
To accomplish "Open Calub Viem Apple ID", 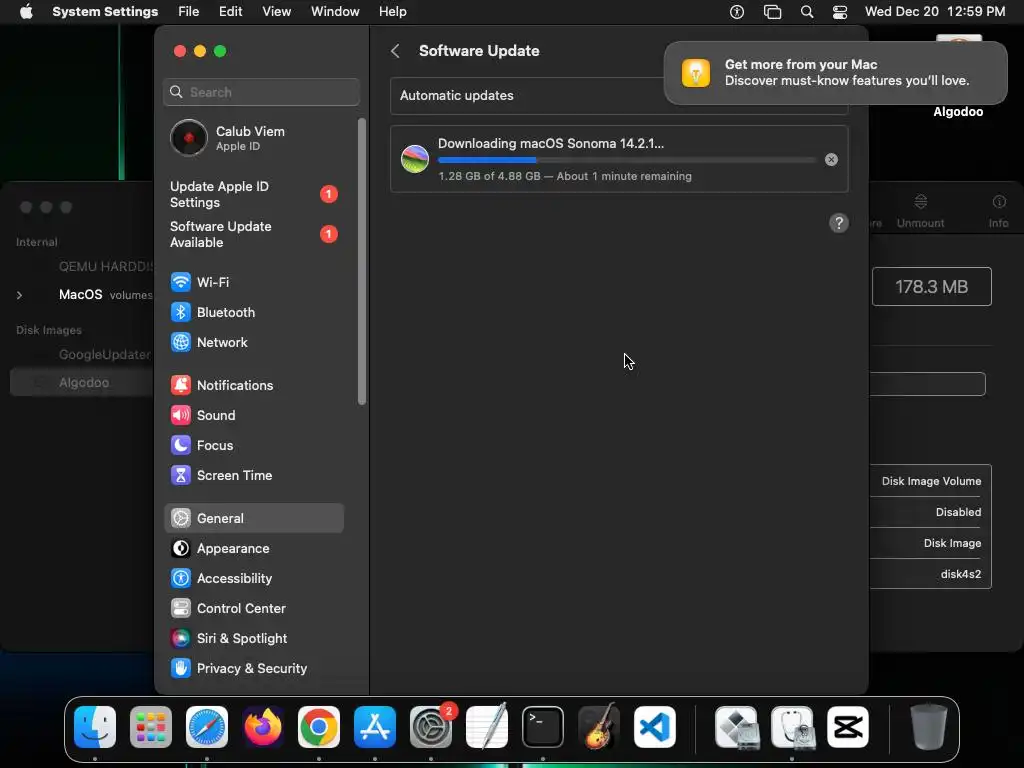I will pos(253,138).
